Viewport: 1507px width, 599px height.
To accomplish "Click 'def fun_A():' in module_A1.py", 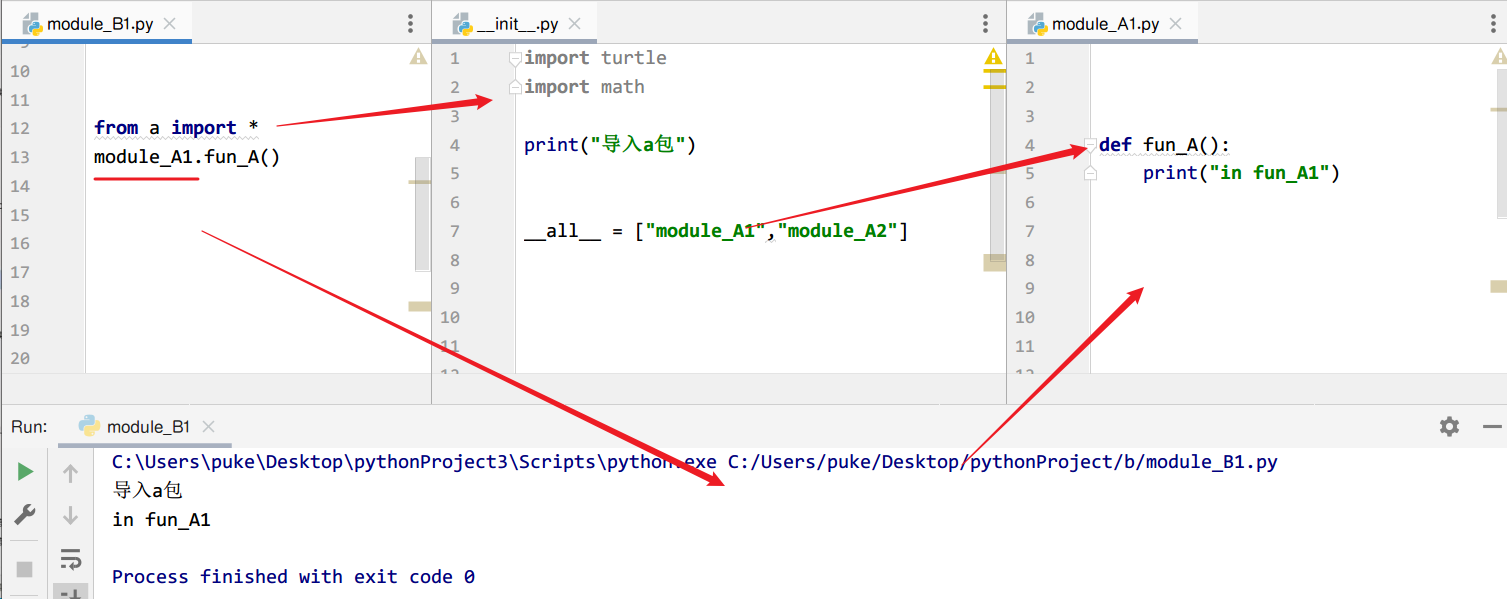I will pyautogui.click(x=1165, y=145).
